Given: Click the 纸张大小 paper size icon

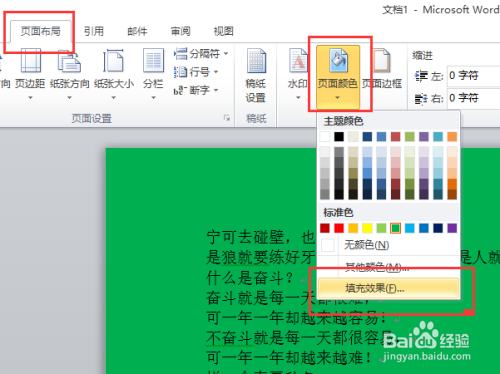Looking at the screenshot, I should (113, 60).
